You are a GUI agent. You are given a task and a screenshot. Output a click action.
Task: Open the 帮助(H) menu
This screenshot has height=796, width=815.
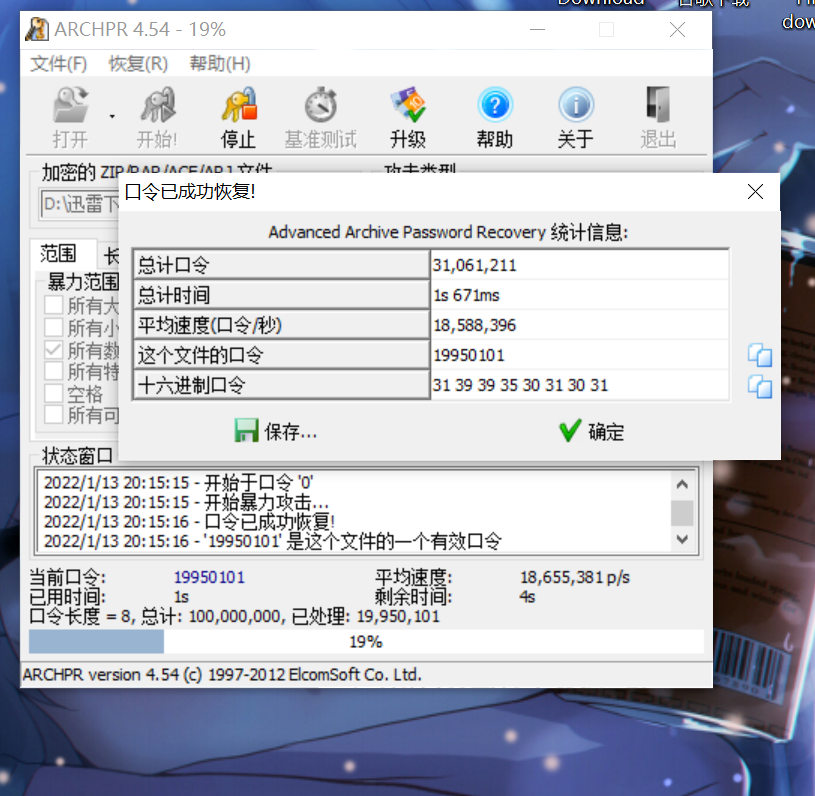(220, 64)
